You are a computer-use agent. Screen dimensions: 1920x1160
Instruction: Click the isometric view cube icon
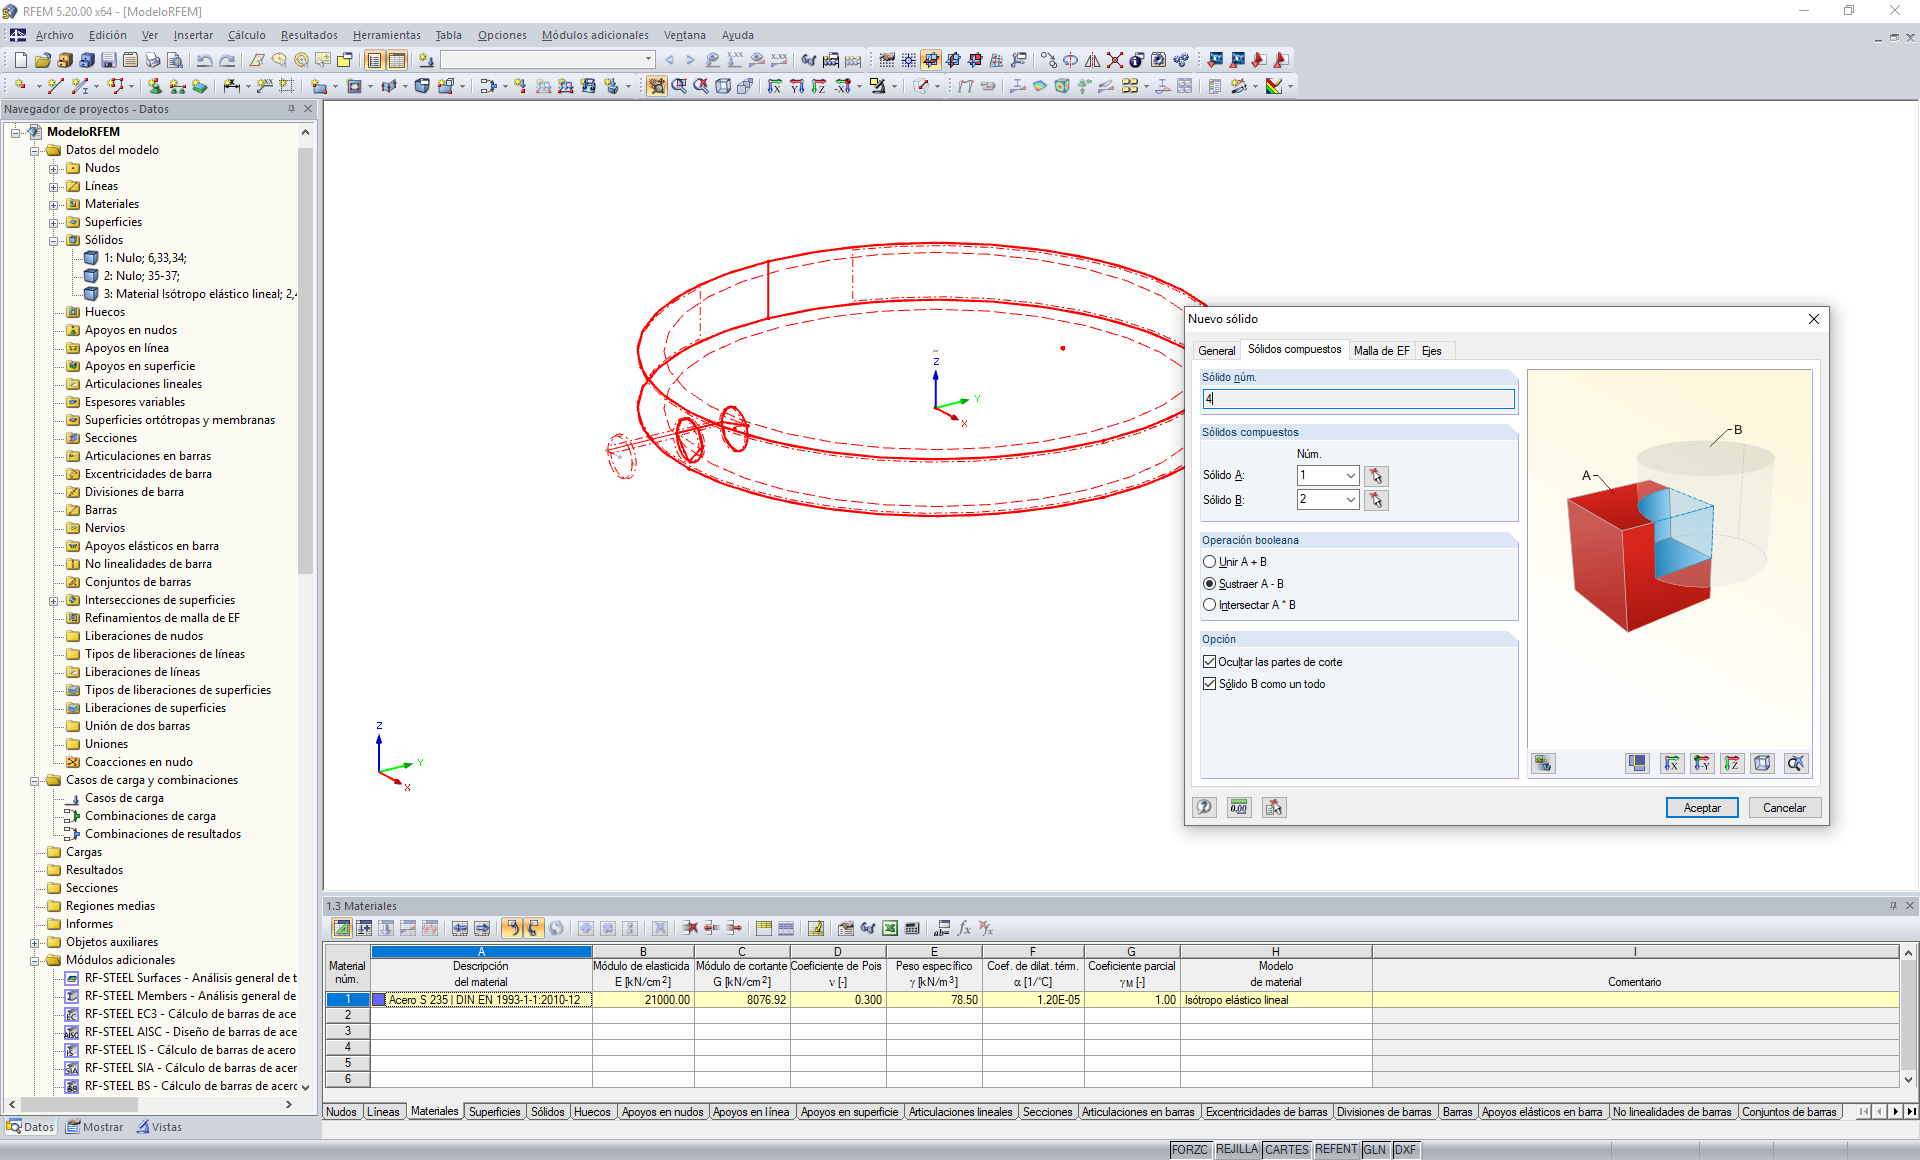1762,764
